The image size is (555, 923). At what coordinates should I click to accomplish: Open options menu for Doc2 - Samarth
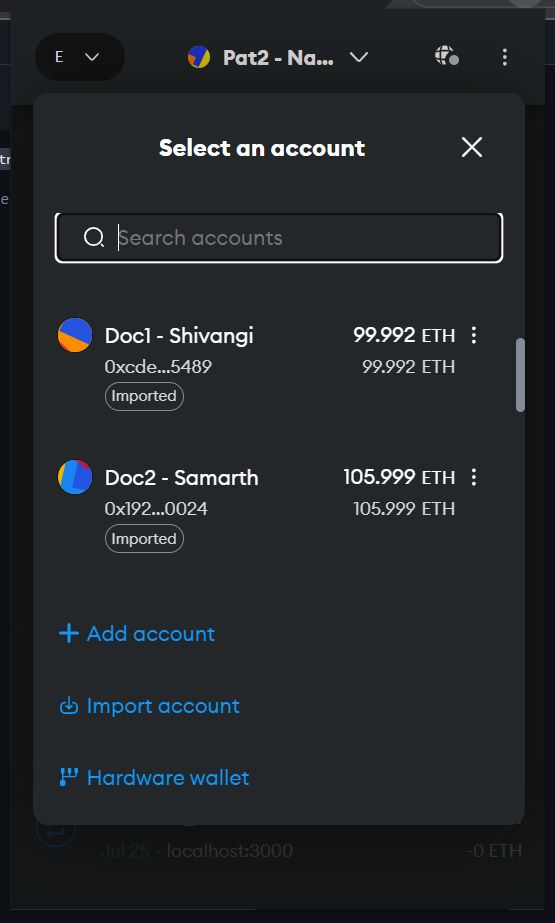(x=474, y=477)
